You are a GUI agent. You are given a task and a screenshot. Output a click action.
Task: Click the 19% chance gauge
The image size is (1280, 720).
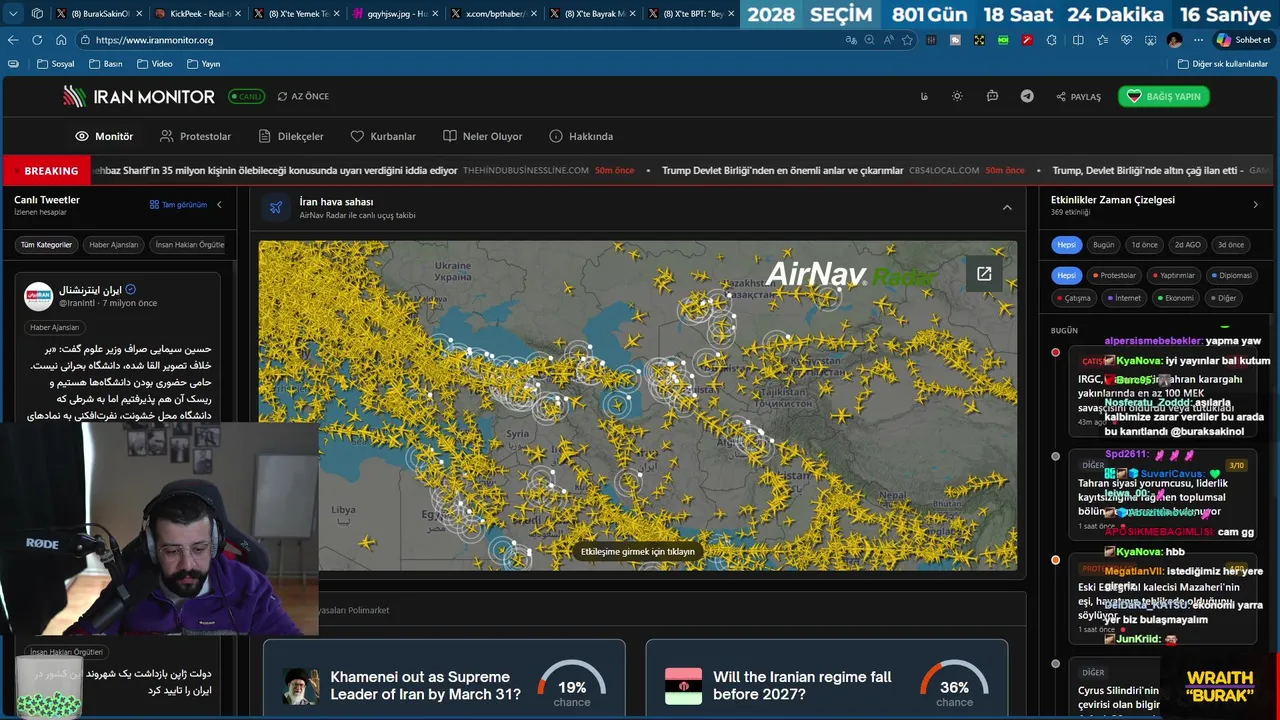click(x=572, y=684)
